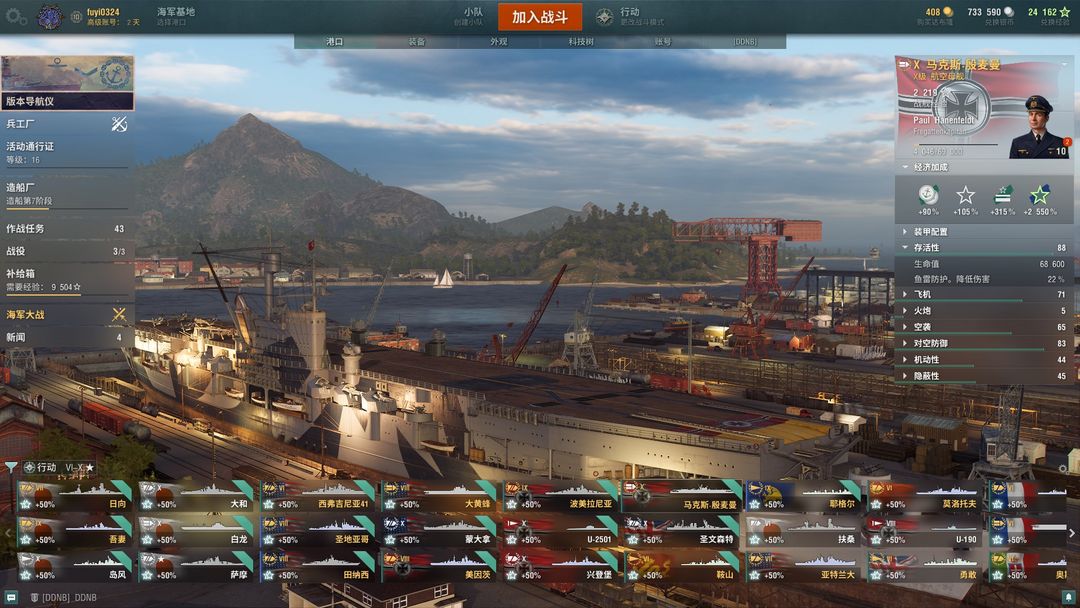Select the 大和 Yamato ship card
The width and height of the screenshot is (1080, 608).
196,496
